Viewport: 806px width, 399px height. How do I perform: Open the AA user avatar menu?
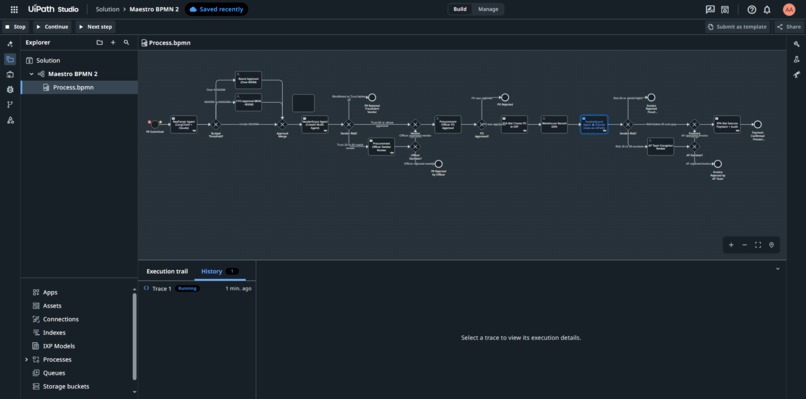click(x=789, y=9)
